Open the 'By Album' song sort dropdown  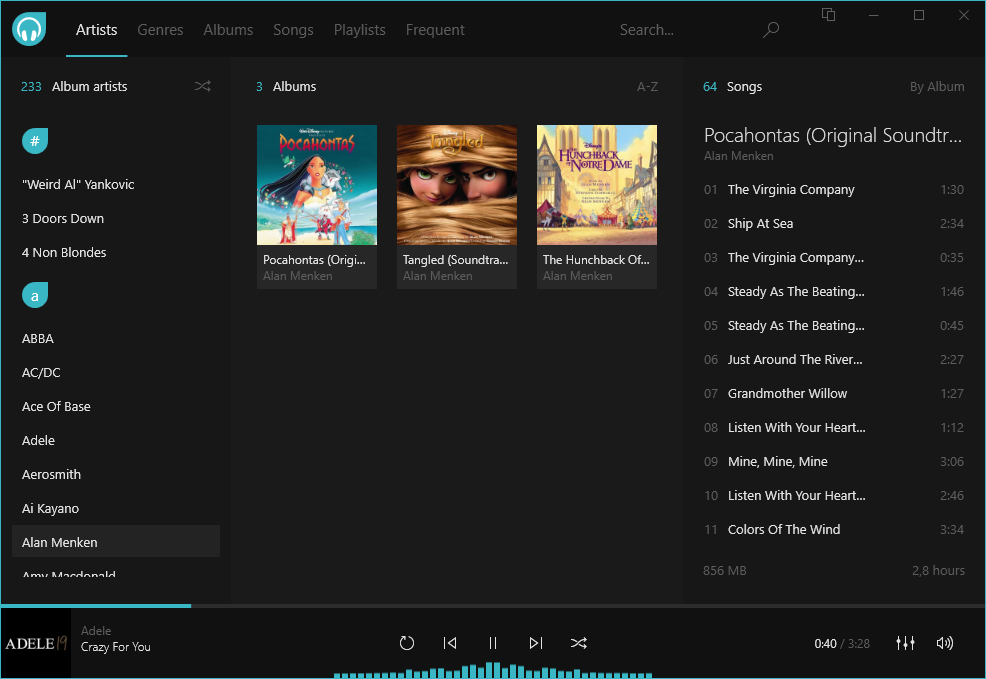(937, 86)
